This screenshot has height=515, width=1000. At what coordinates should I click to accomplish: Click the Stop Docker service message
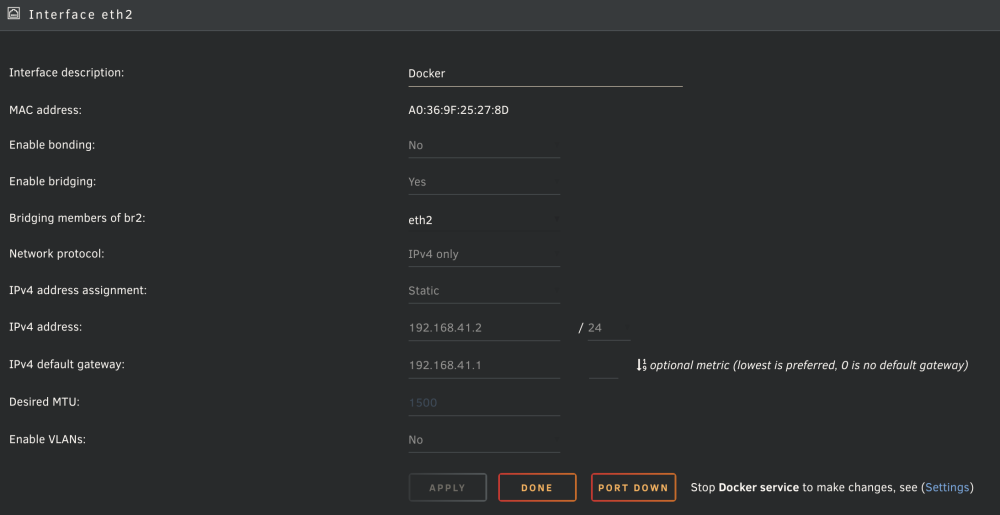click(x=832, y=488)
